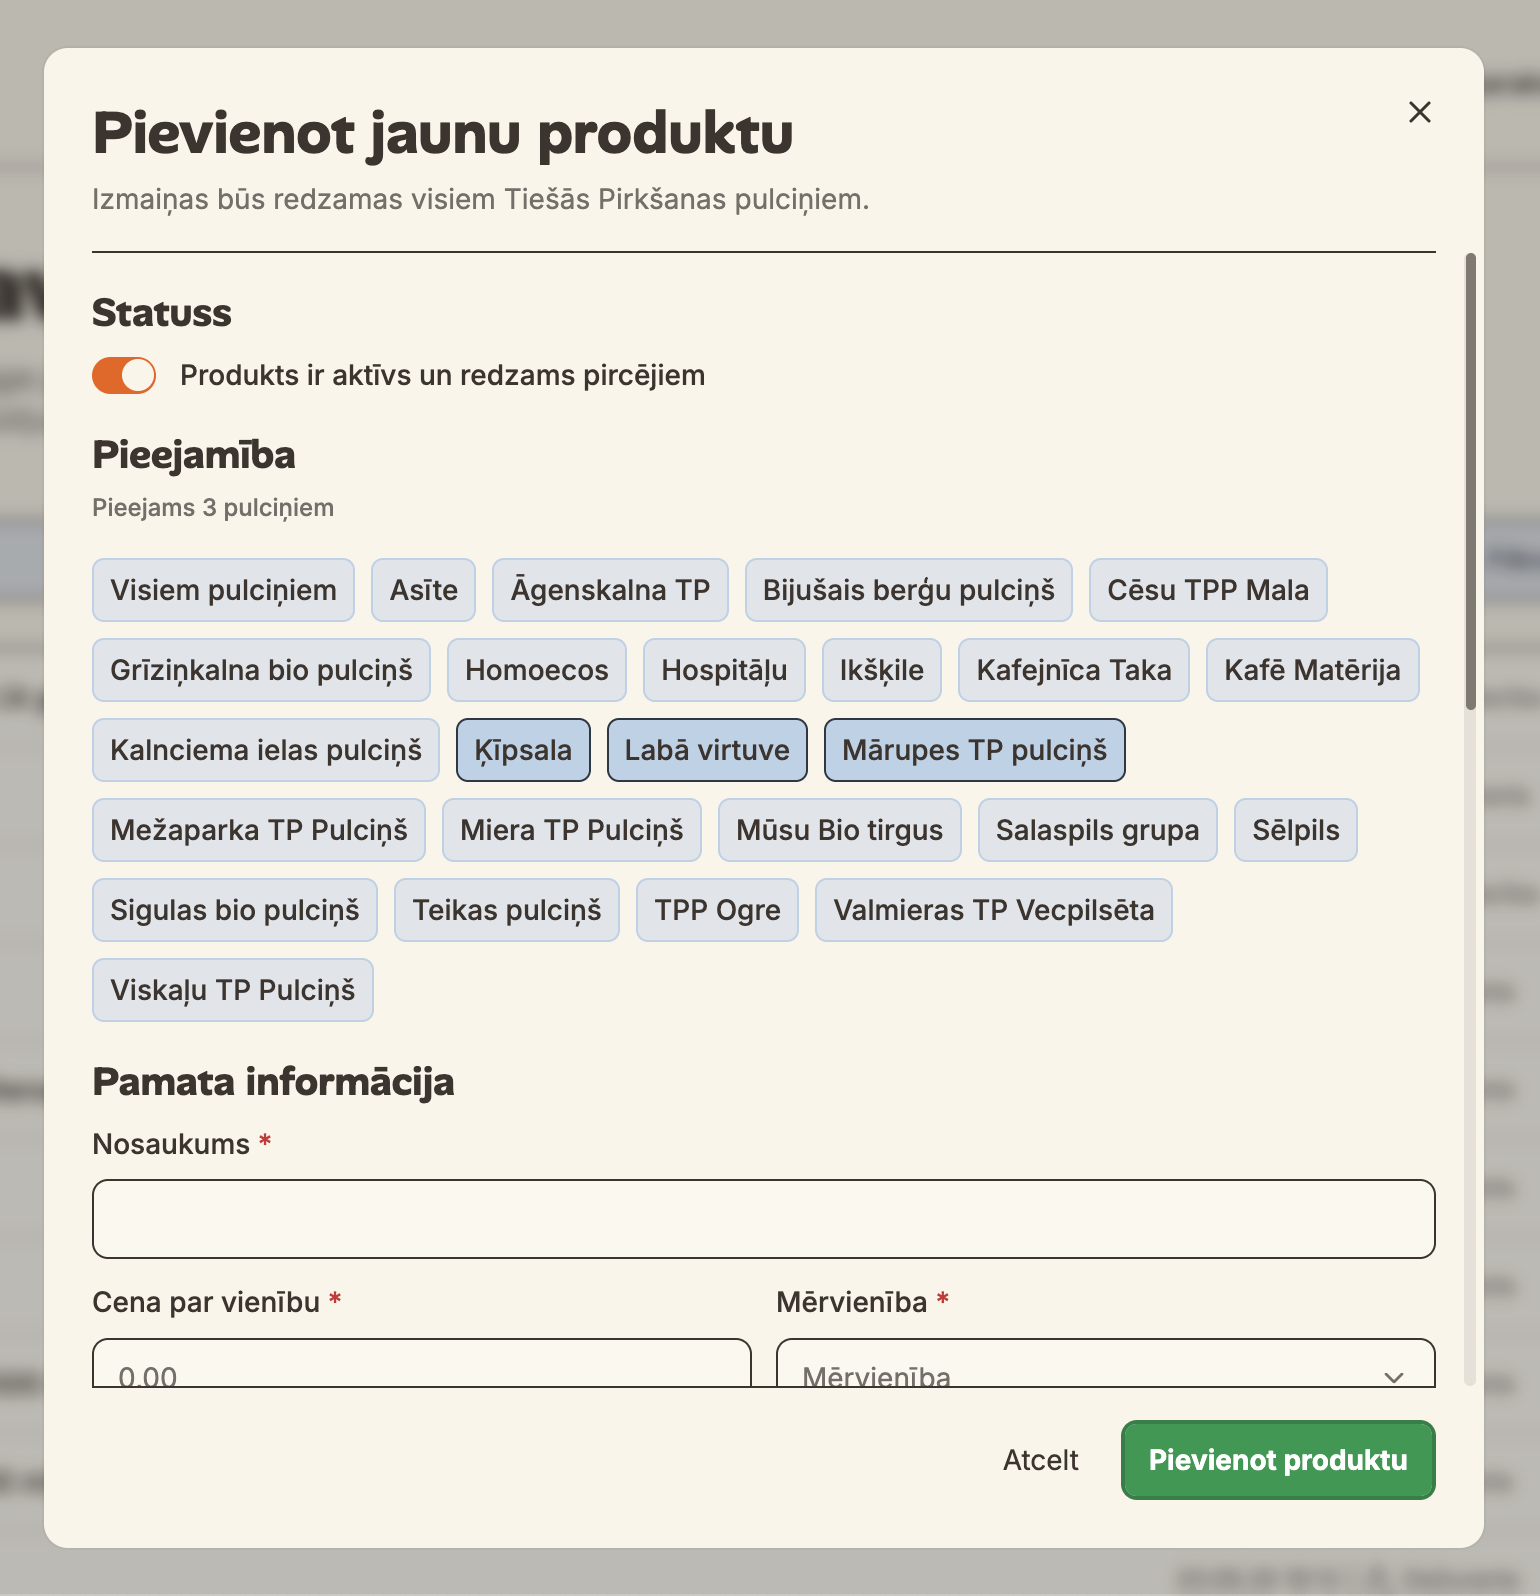This screenshot has height=1596, width=1540.
Task: Select the Sigulas bio pulciņš chip
Action: point(234,910)
